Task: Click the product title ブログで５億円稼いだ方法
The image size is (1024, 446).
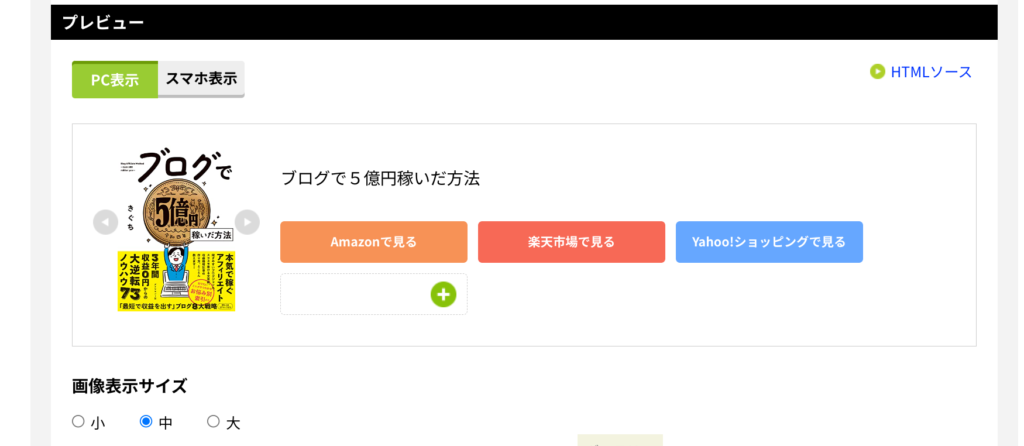Action: pyautogui.click(x=380, y=178)
